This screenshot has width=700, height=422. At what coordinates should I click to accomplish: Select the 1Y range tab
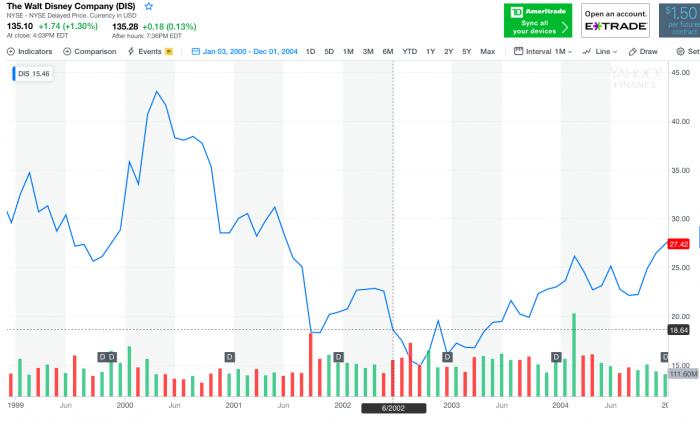(430, 51)
